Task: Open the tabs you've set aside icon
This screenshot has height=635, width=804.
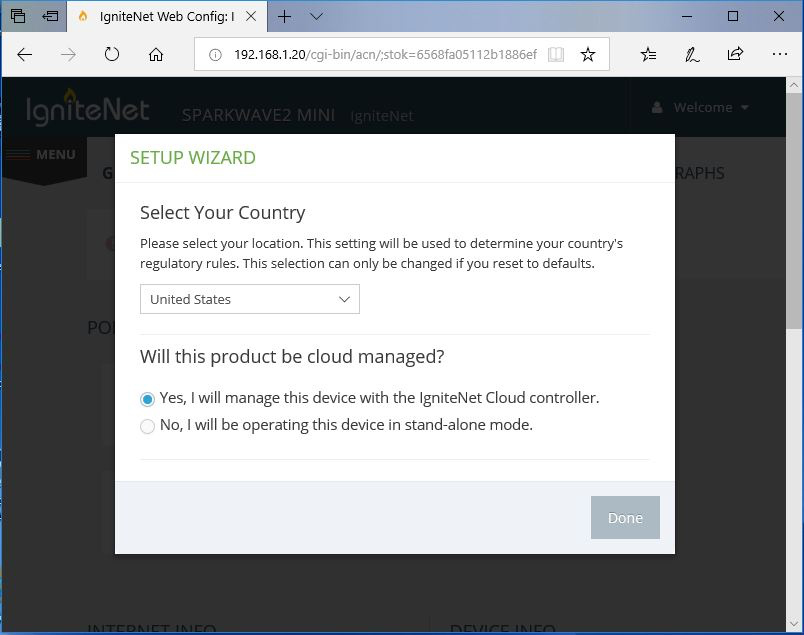Action: [x=18, y=16]
